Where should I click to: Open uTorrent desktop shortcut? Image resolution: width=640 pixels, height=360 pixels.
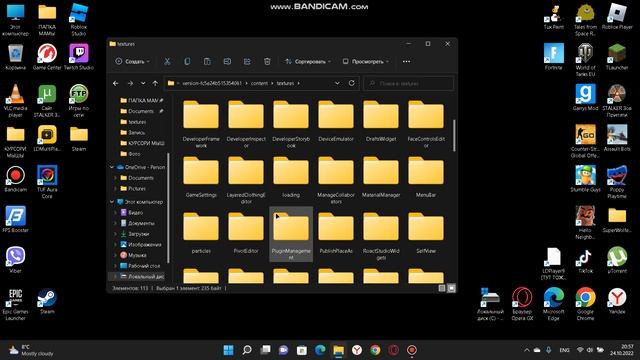click(617, 260)
